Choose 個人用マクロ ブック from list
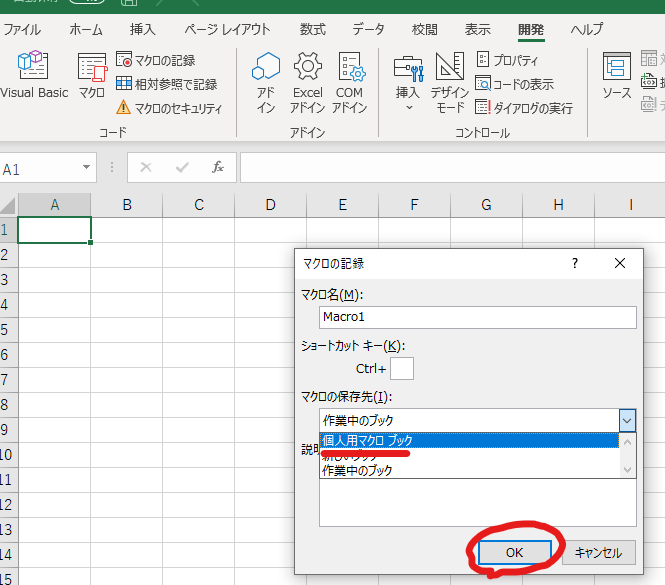This screenshot has height=585, width=665. 469,440
